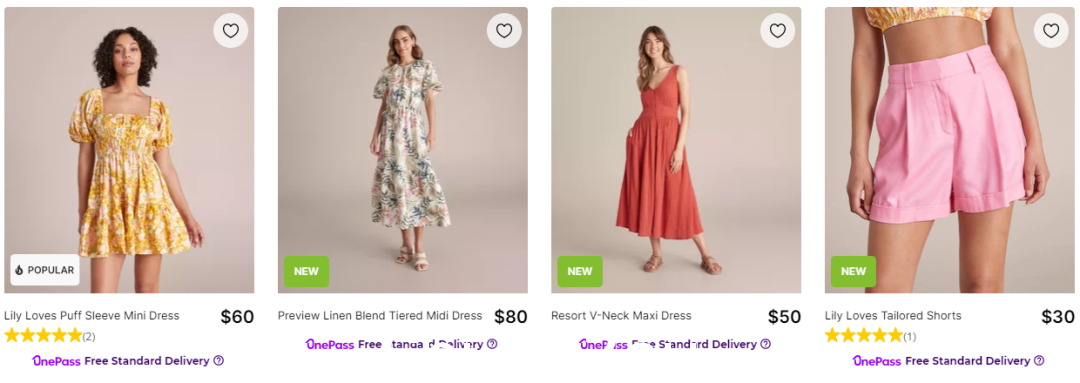Favorite the Lily Loves Puff Sleeve Mini Dress
The height and width of the screenshot is (383, 1080).
(231, 31)
